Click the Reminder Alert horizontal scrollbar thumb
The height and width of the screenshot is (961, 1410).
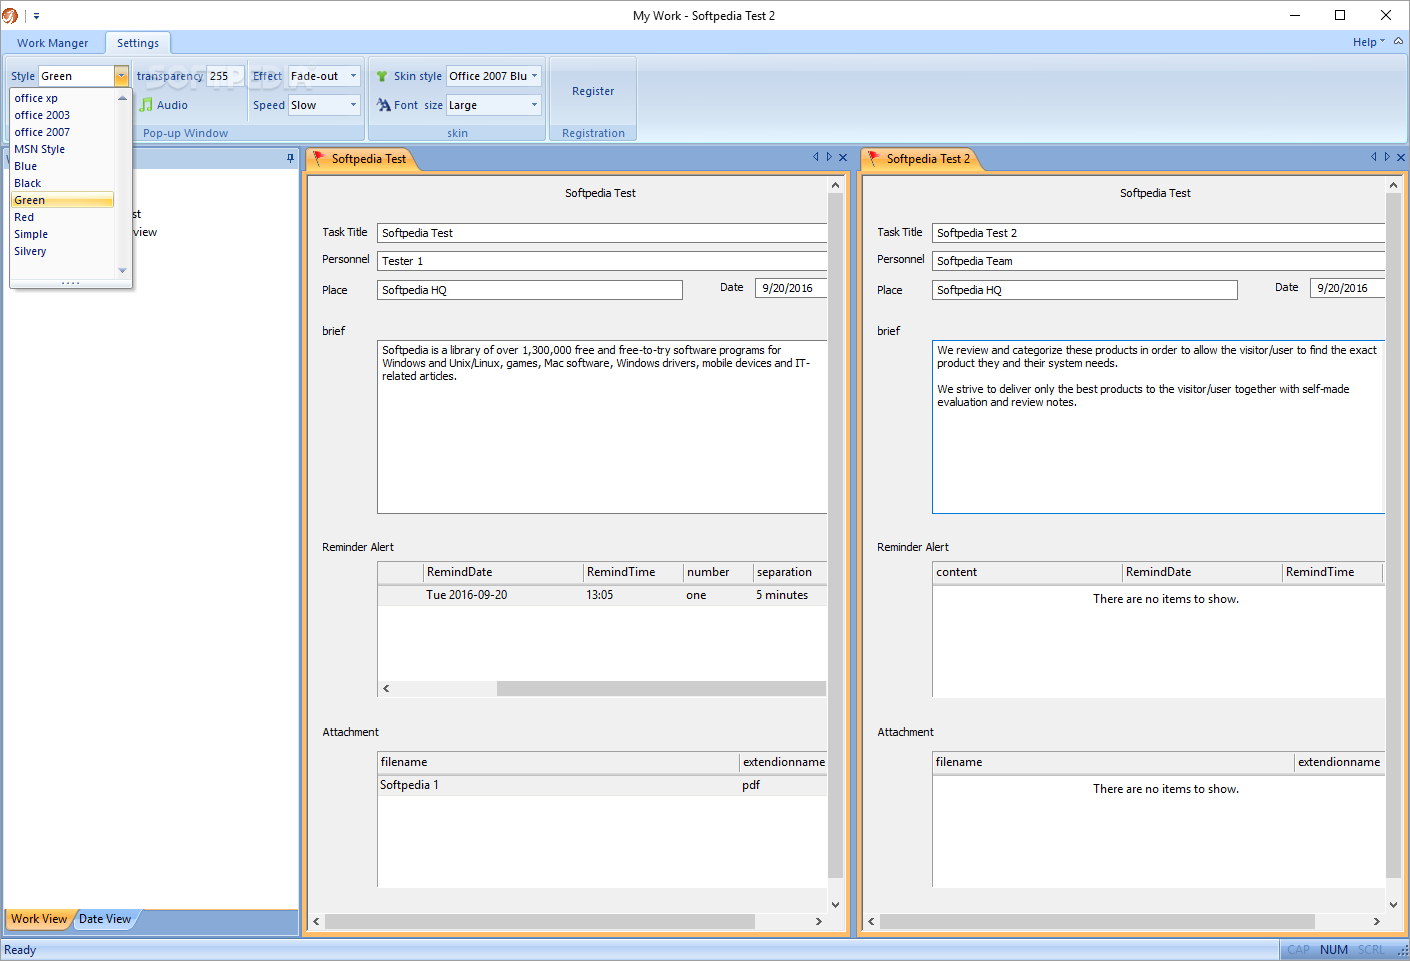[661, 689]
